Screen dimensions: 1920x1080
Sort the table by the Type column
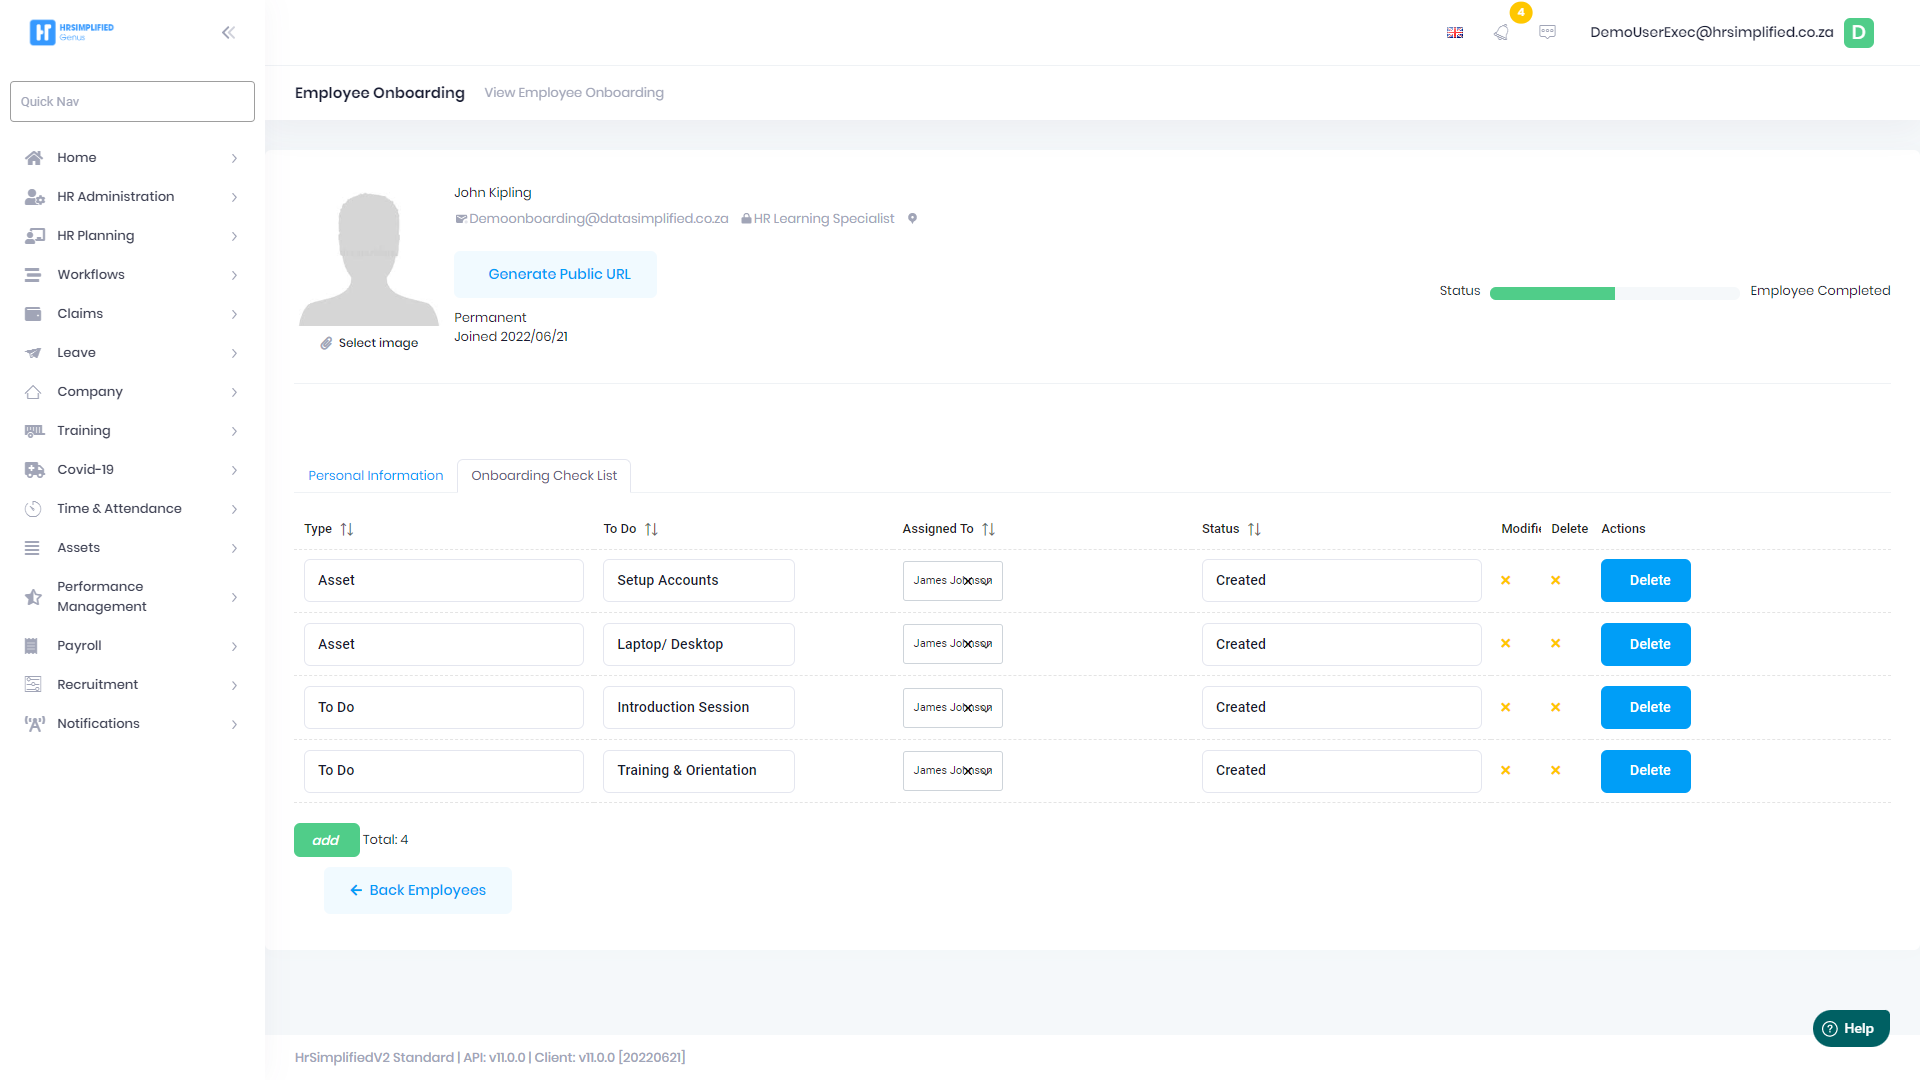coord(346,529)
